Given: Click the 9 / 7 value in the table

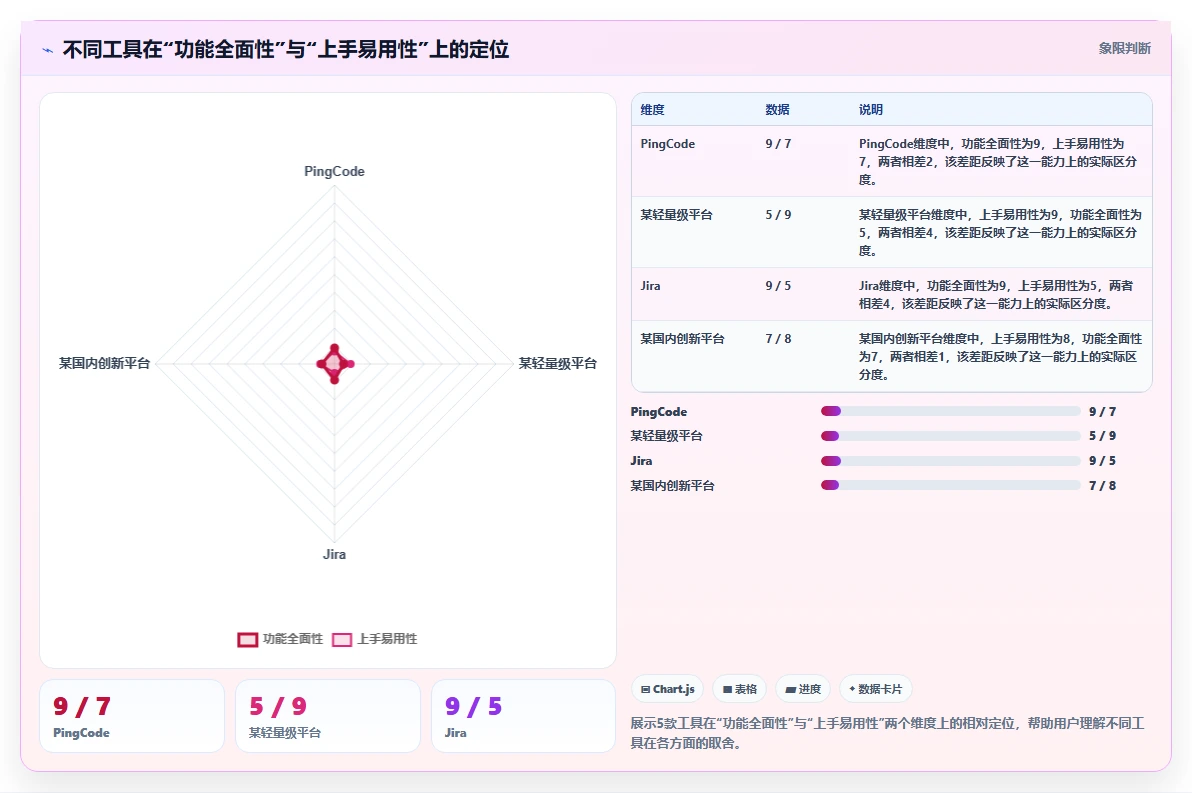Looking at the screenshot, I should click(778, 144).
